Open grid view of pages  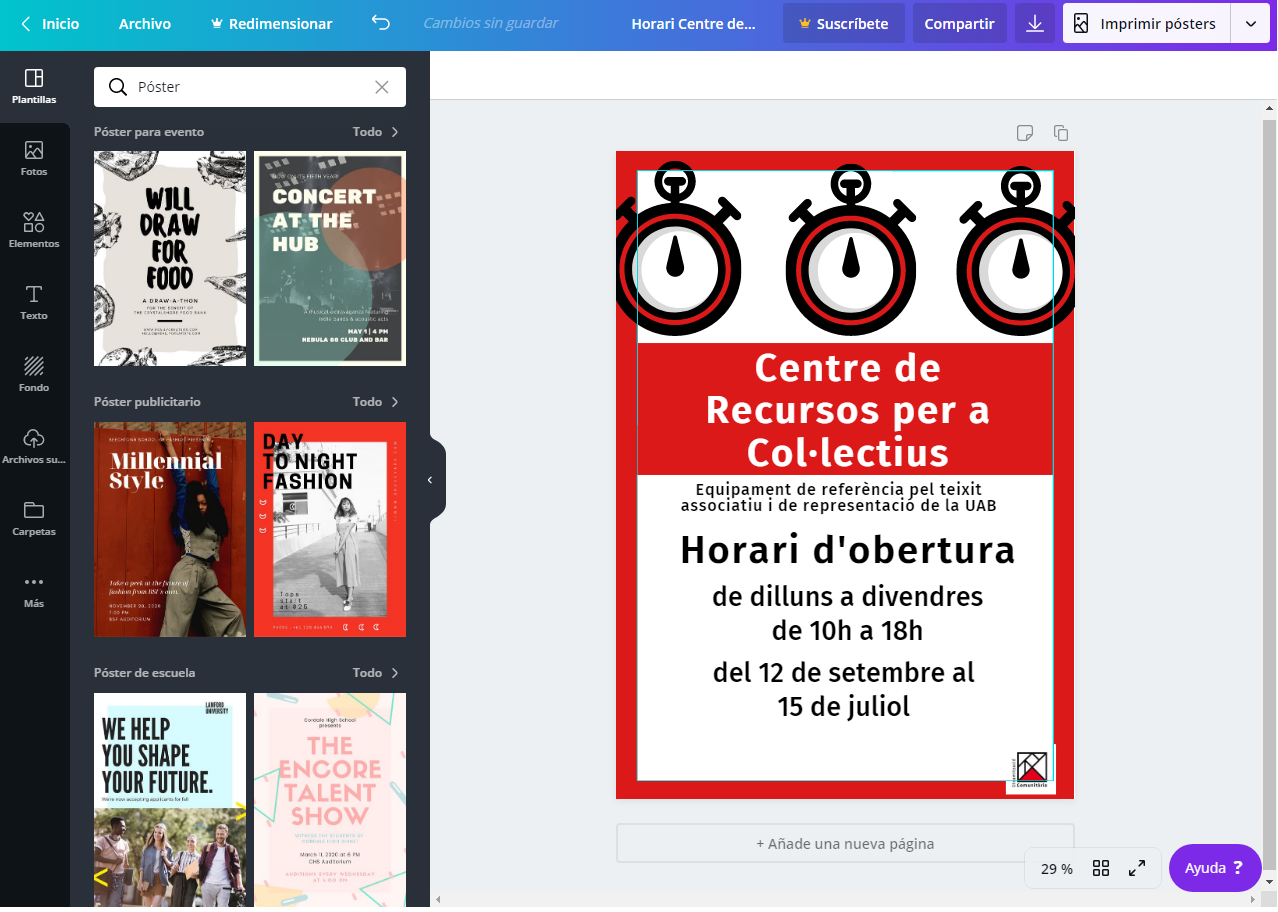(x=1101, y=868)
